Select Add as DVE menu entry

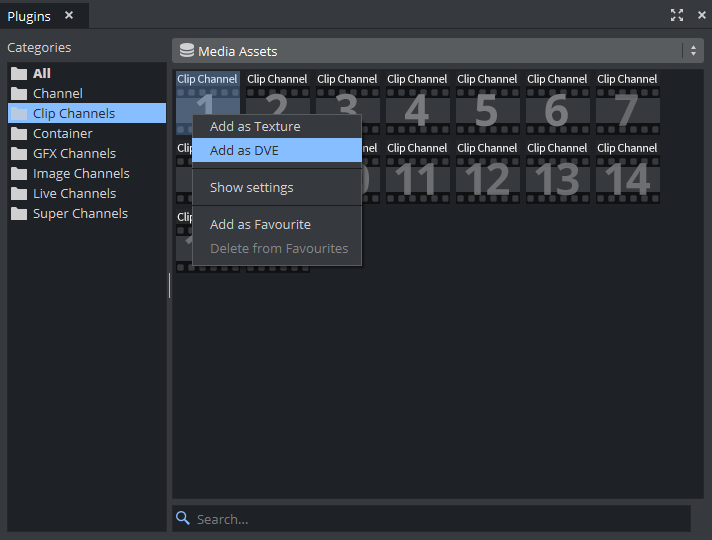pos(244,150)
